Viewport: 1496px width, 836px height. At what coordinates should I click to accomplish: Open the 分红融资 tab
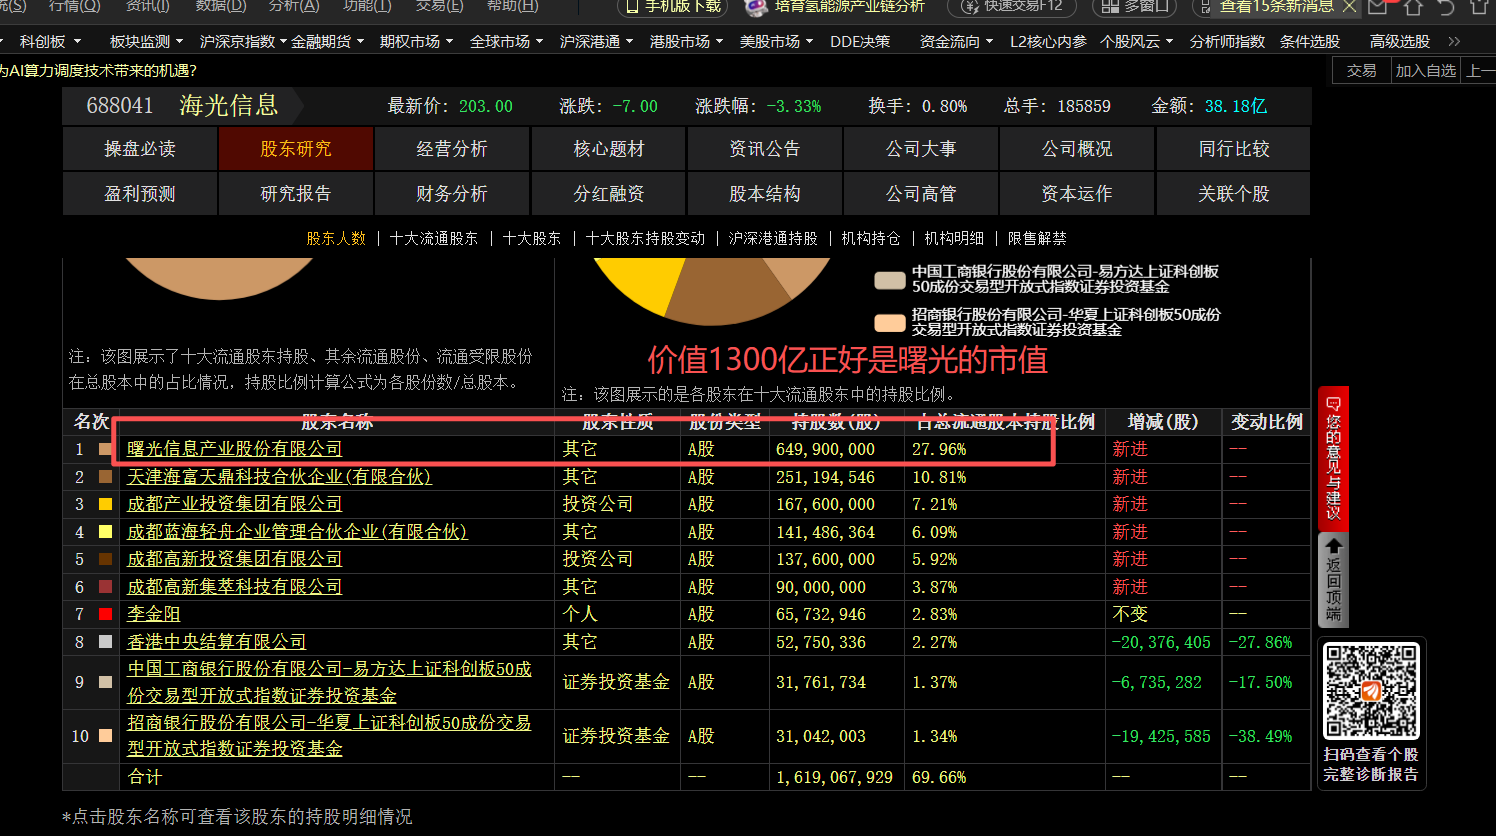pos(609,194)
